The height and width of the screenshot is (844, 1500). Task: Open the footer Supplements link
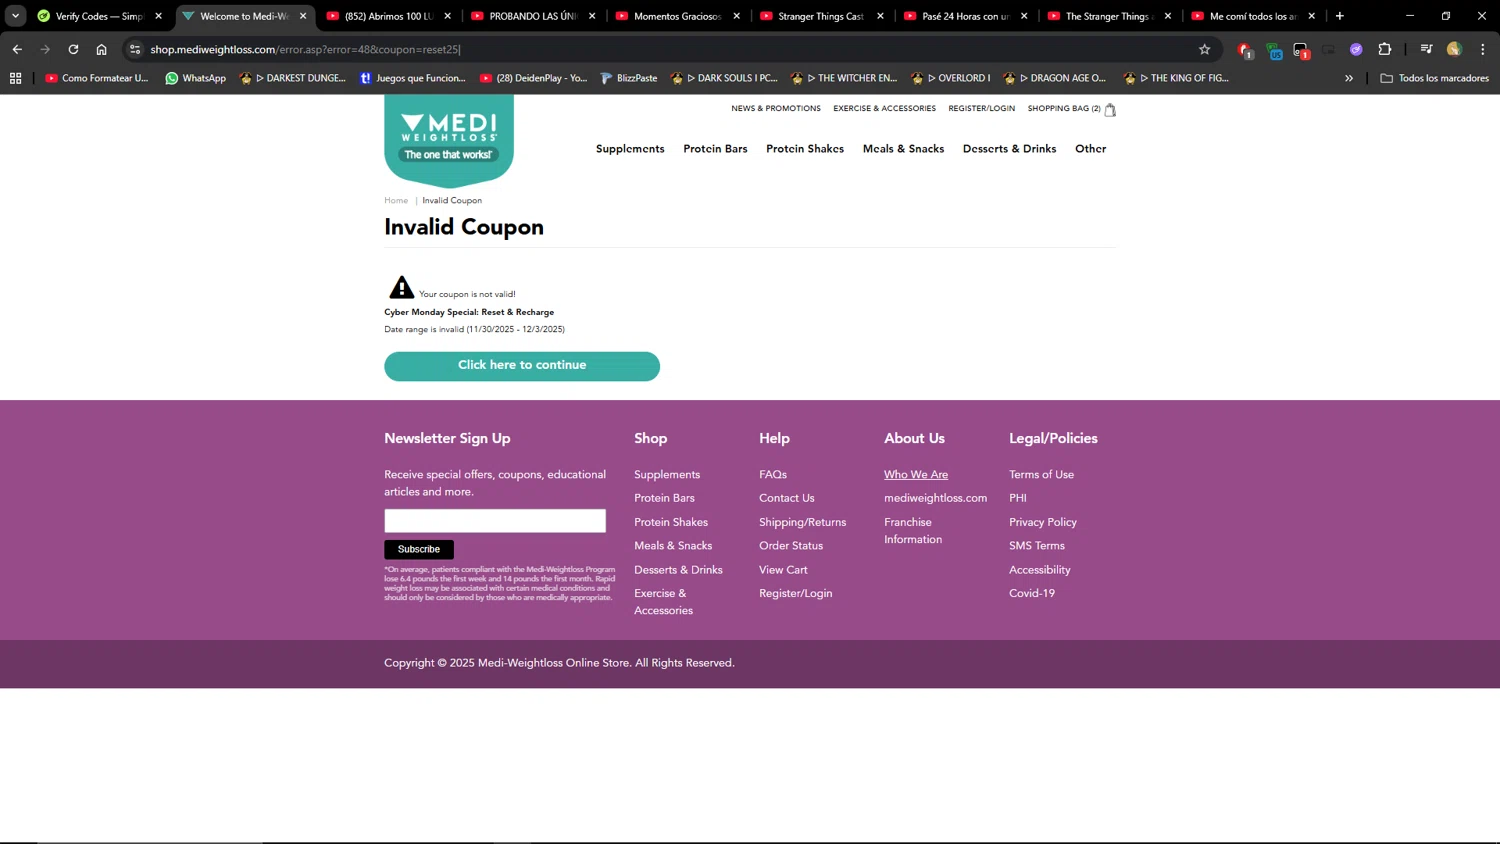(667, 475)
